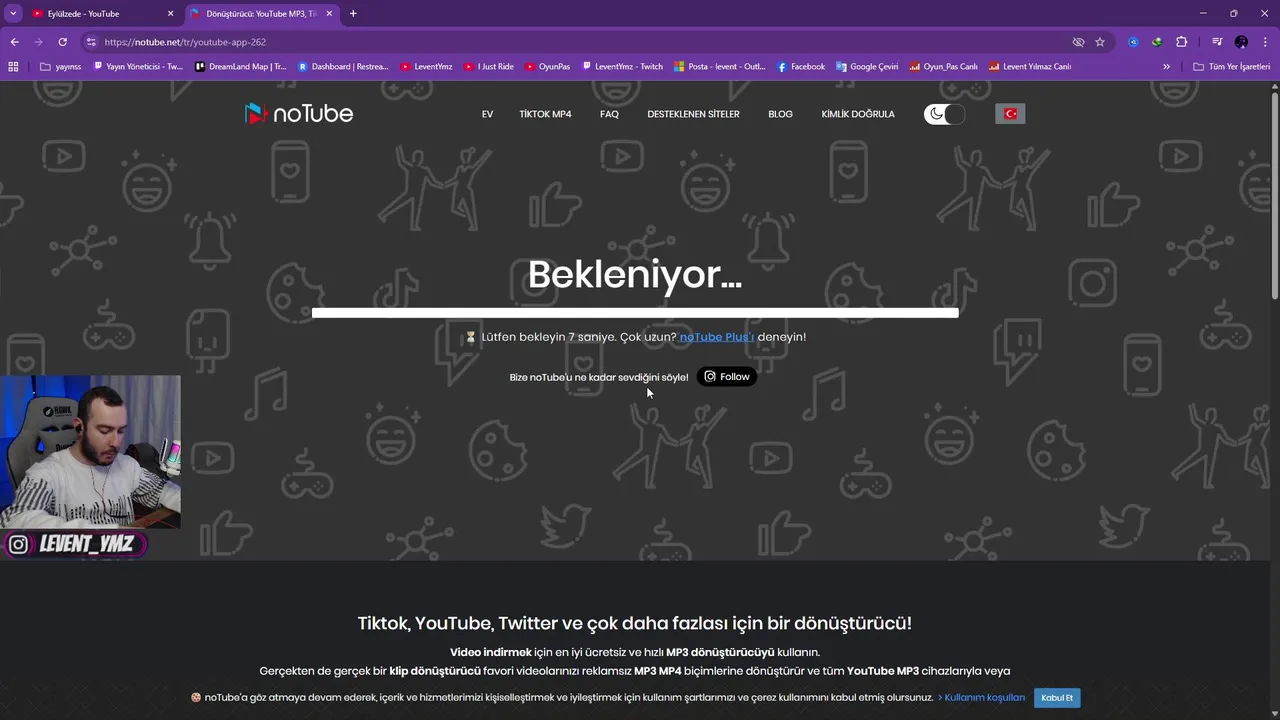Open Posta - levent Outlook bookmark

coord(720,67)
